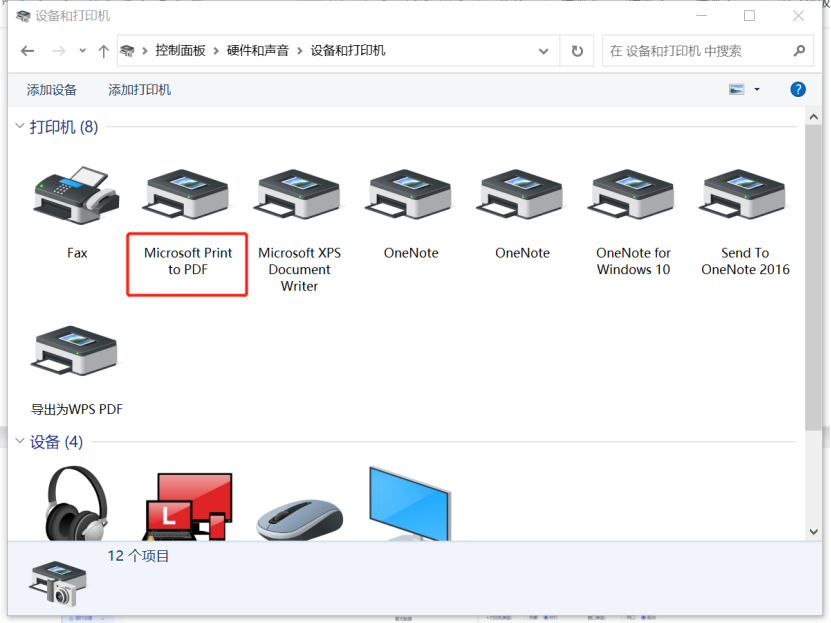
Task: Click the Send To OneNote 2016 label
Action: 745,261
